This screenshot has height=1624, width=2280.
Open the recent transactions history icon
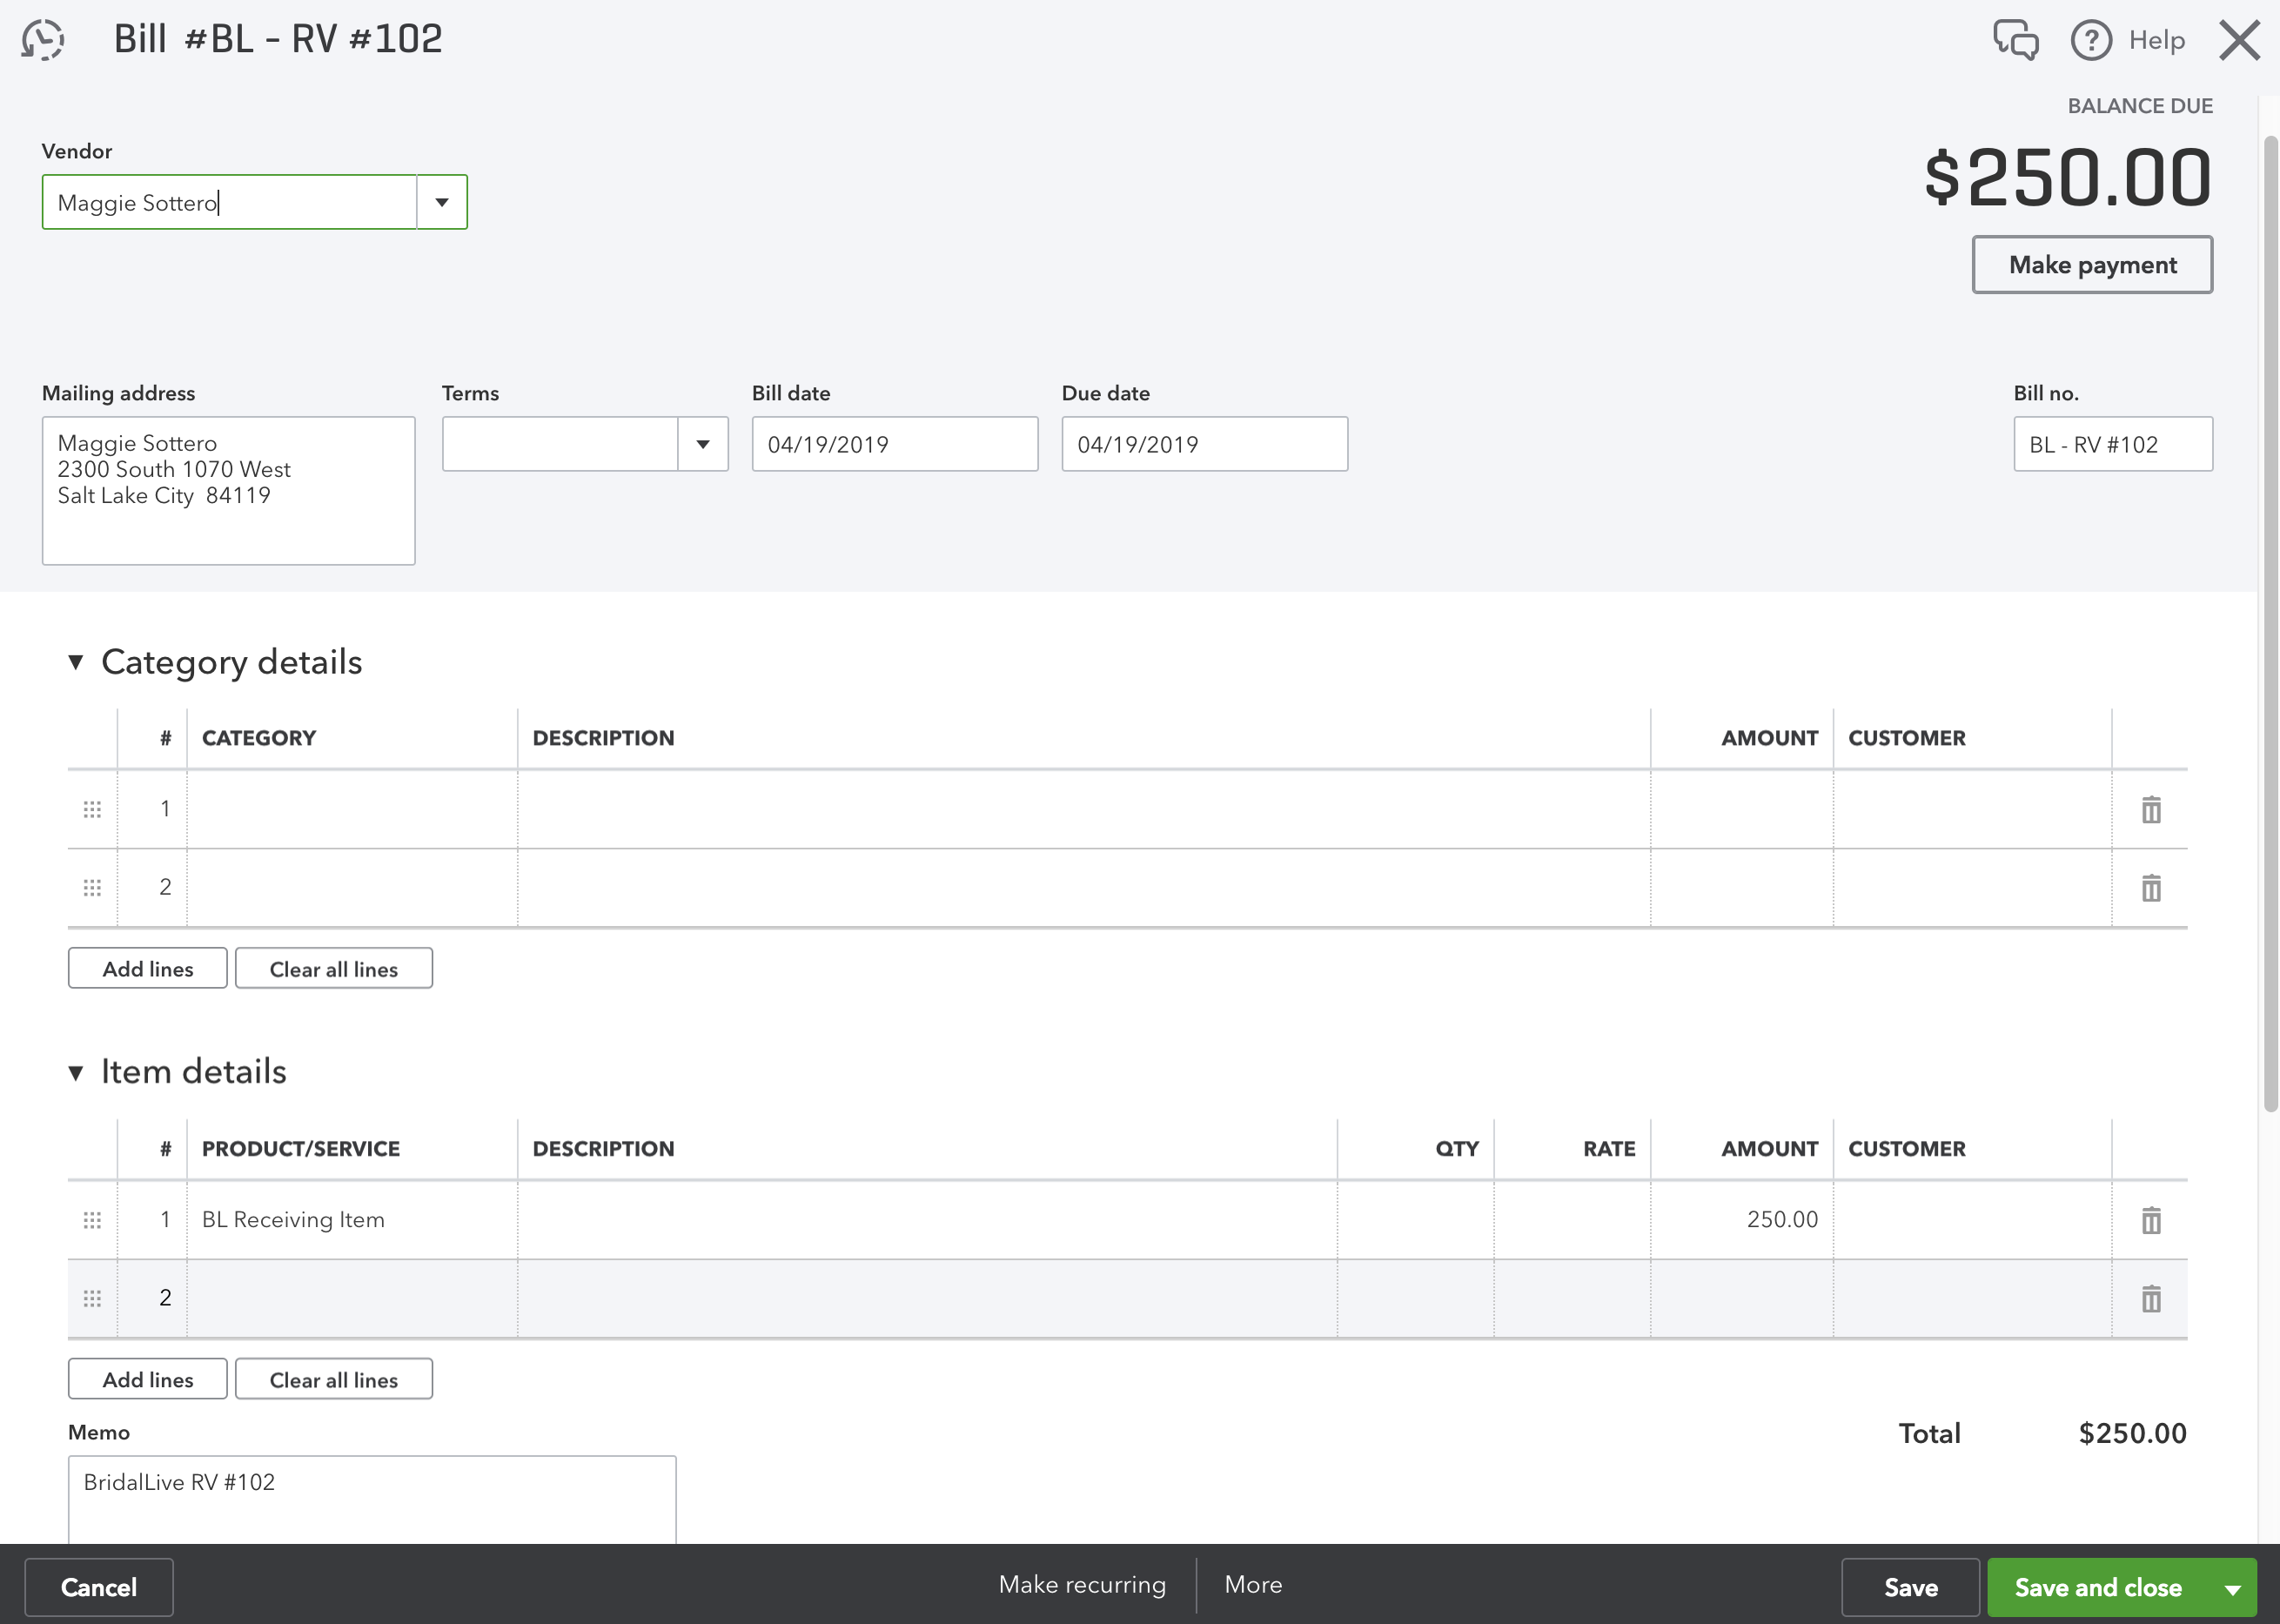click(x=43, y=40)
